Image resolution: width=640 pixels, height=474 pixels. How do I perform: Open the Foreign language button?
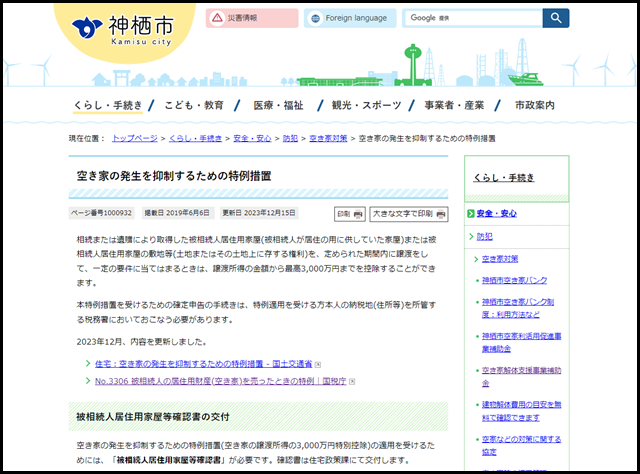tap(350, 18)
